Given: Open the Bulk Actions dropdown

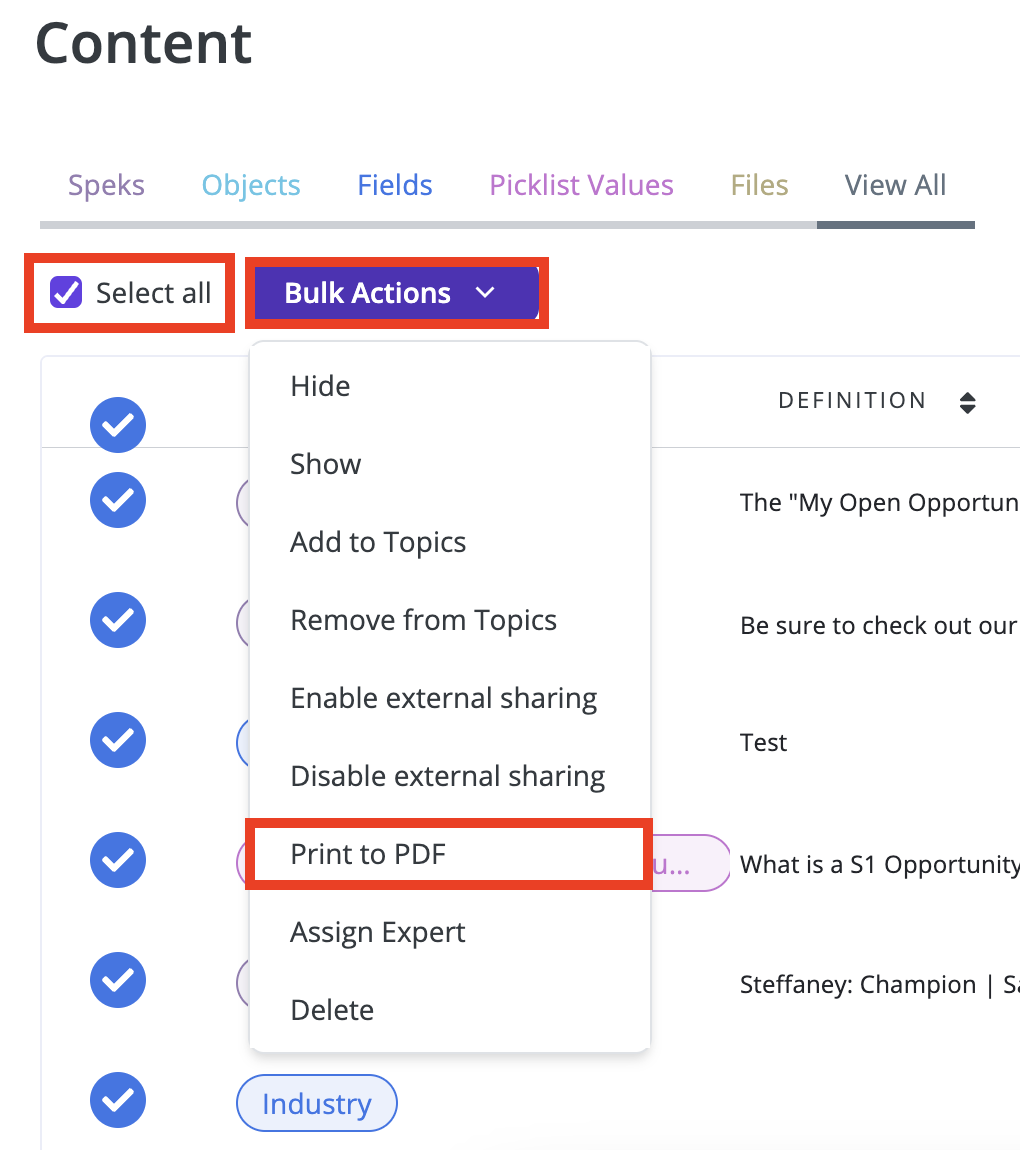Looking at the screenshot, I should tap(397, 293).
